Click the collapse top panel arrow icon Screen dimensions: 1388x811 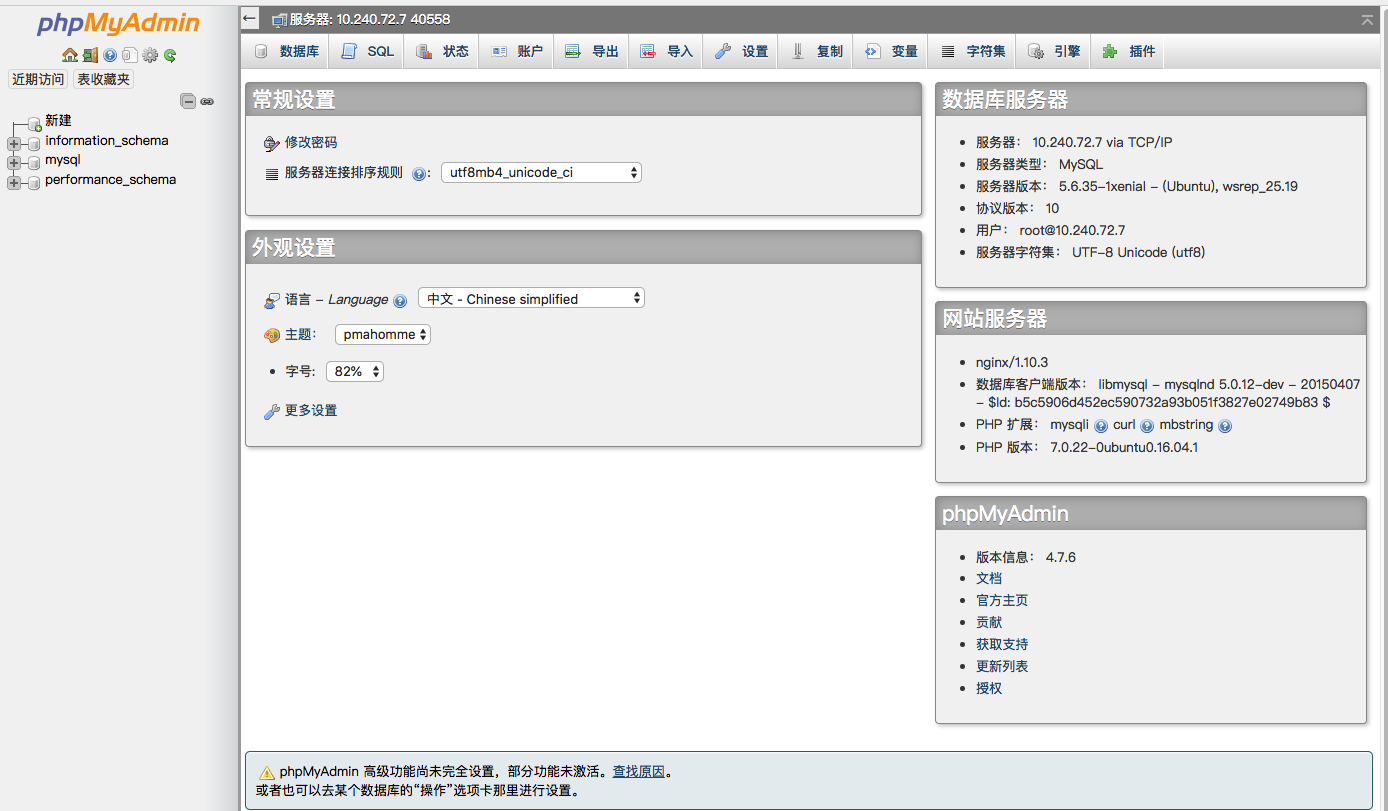coord(1367,19)
